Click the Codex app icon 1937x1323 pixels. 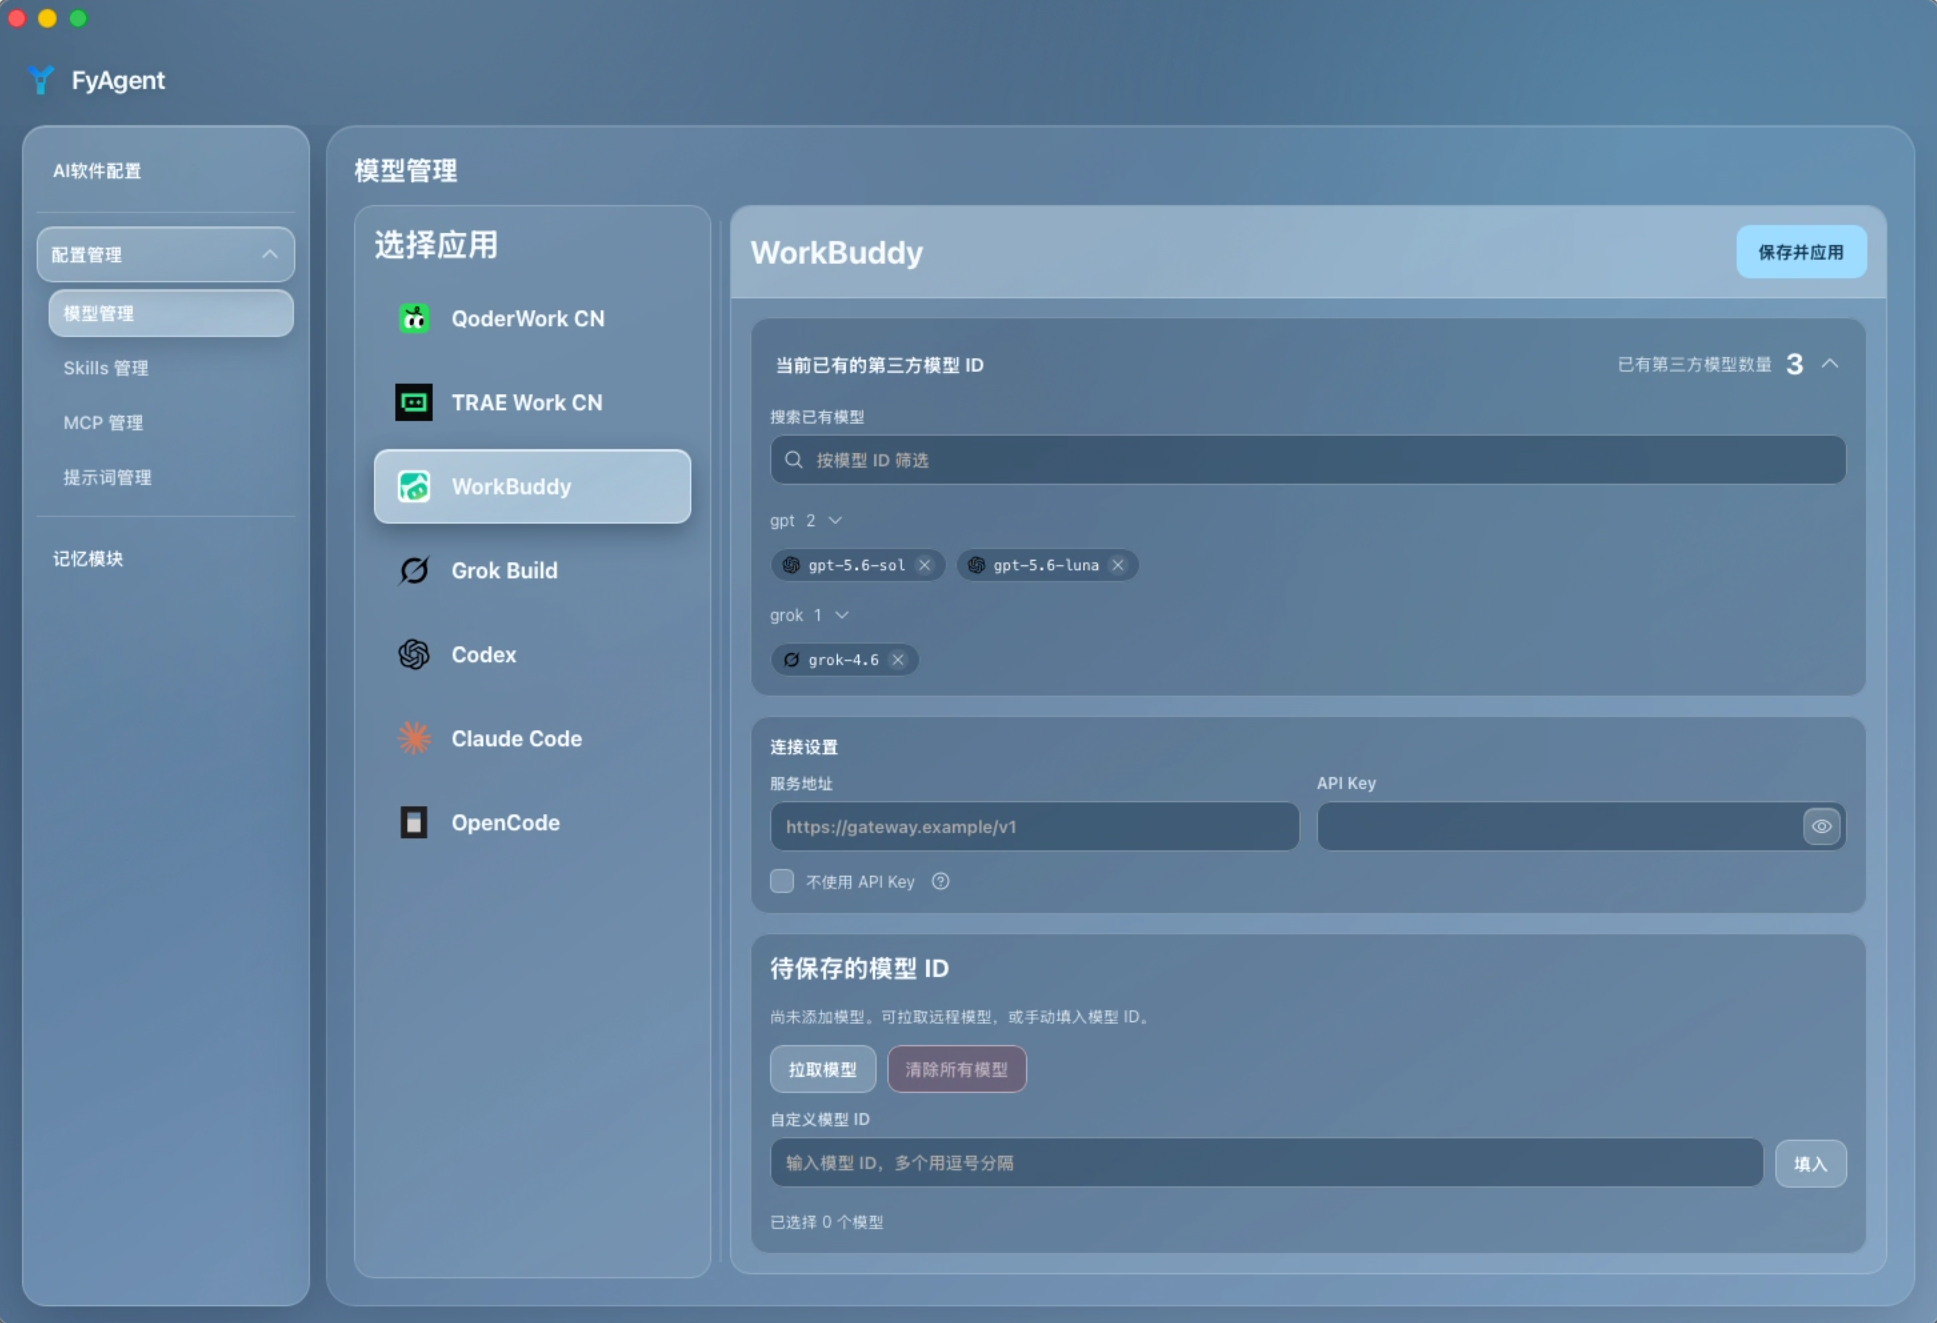click(x=414, y=655)
